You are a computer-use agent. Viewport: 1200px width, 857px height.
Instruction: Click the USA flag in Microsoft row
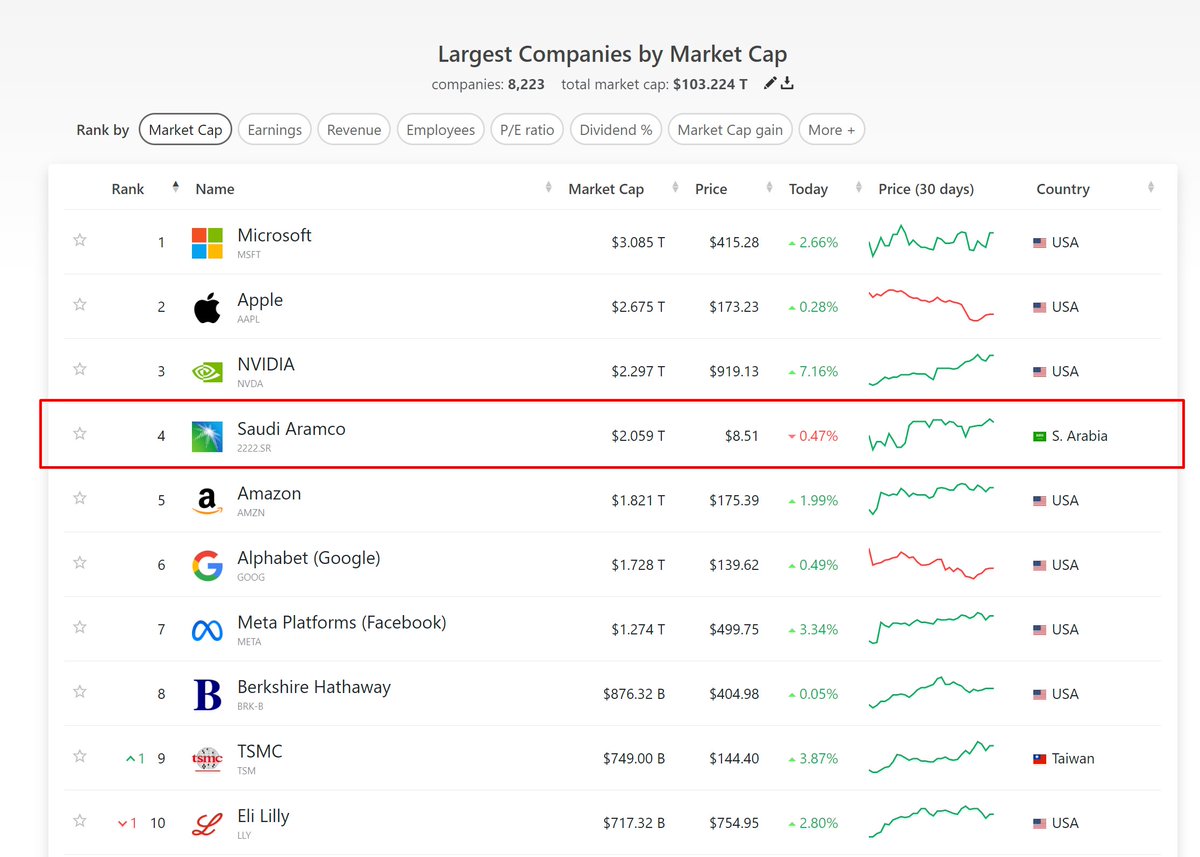(1040, 243)
